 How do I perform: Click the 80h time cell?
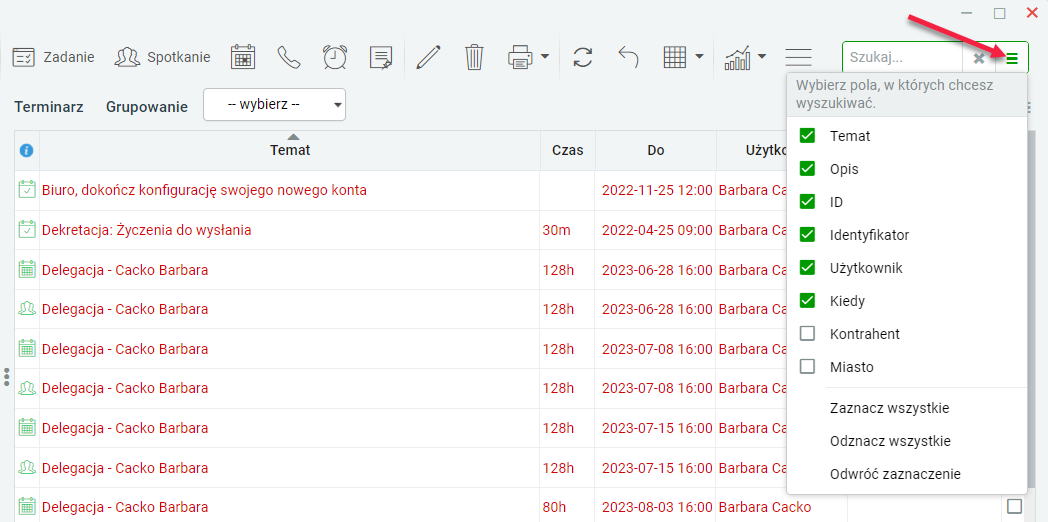[x=554, y=507]
